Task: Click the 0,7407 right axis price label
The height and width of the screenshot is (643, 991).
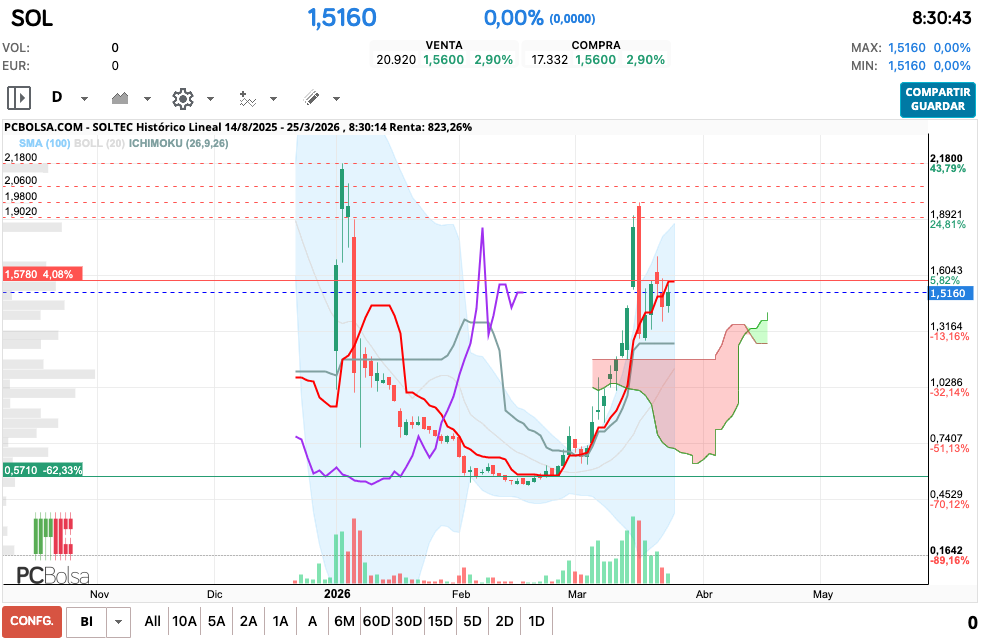Action: (946, 438)
